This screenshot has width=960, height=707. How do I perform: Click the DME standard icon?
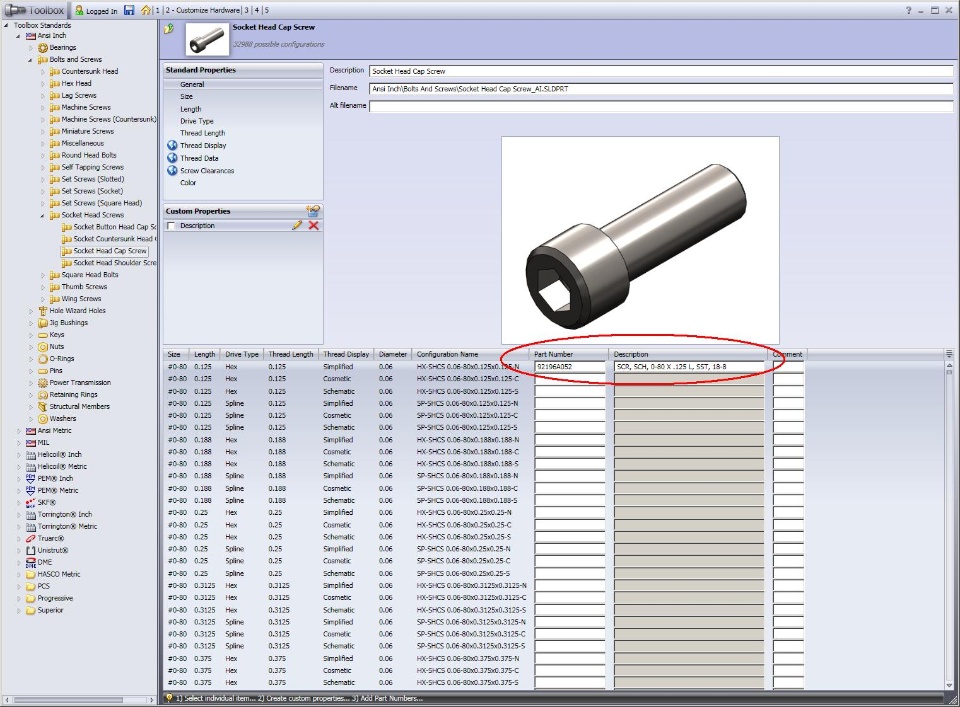[31, 562]
